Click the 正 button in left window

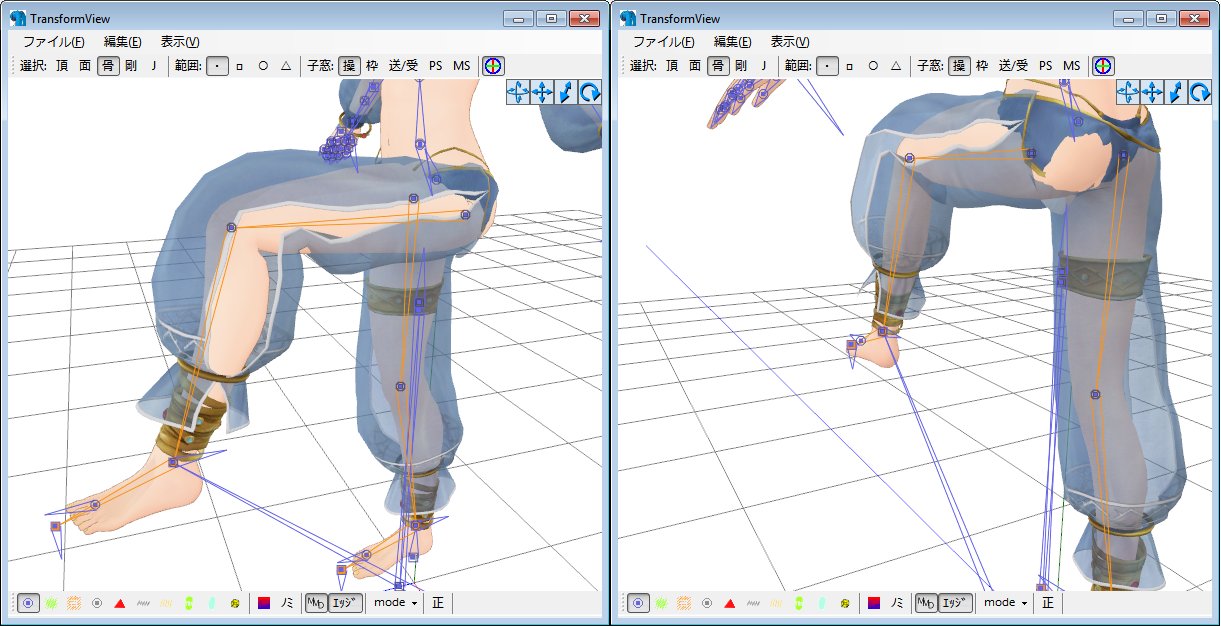[x=437, y=603]
